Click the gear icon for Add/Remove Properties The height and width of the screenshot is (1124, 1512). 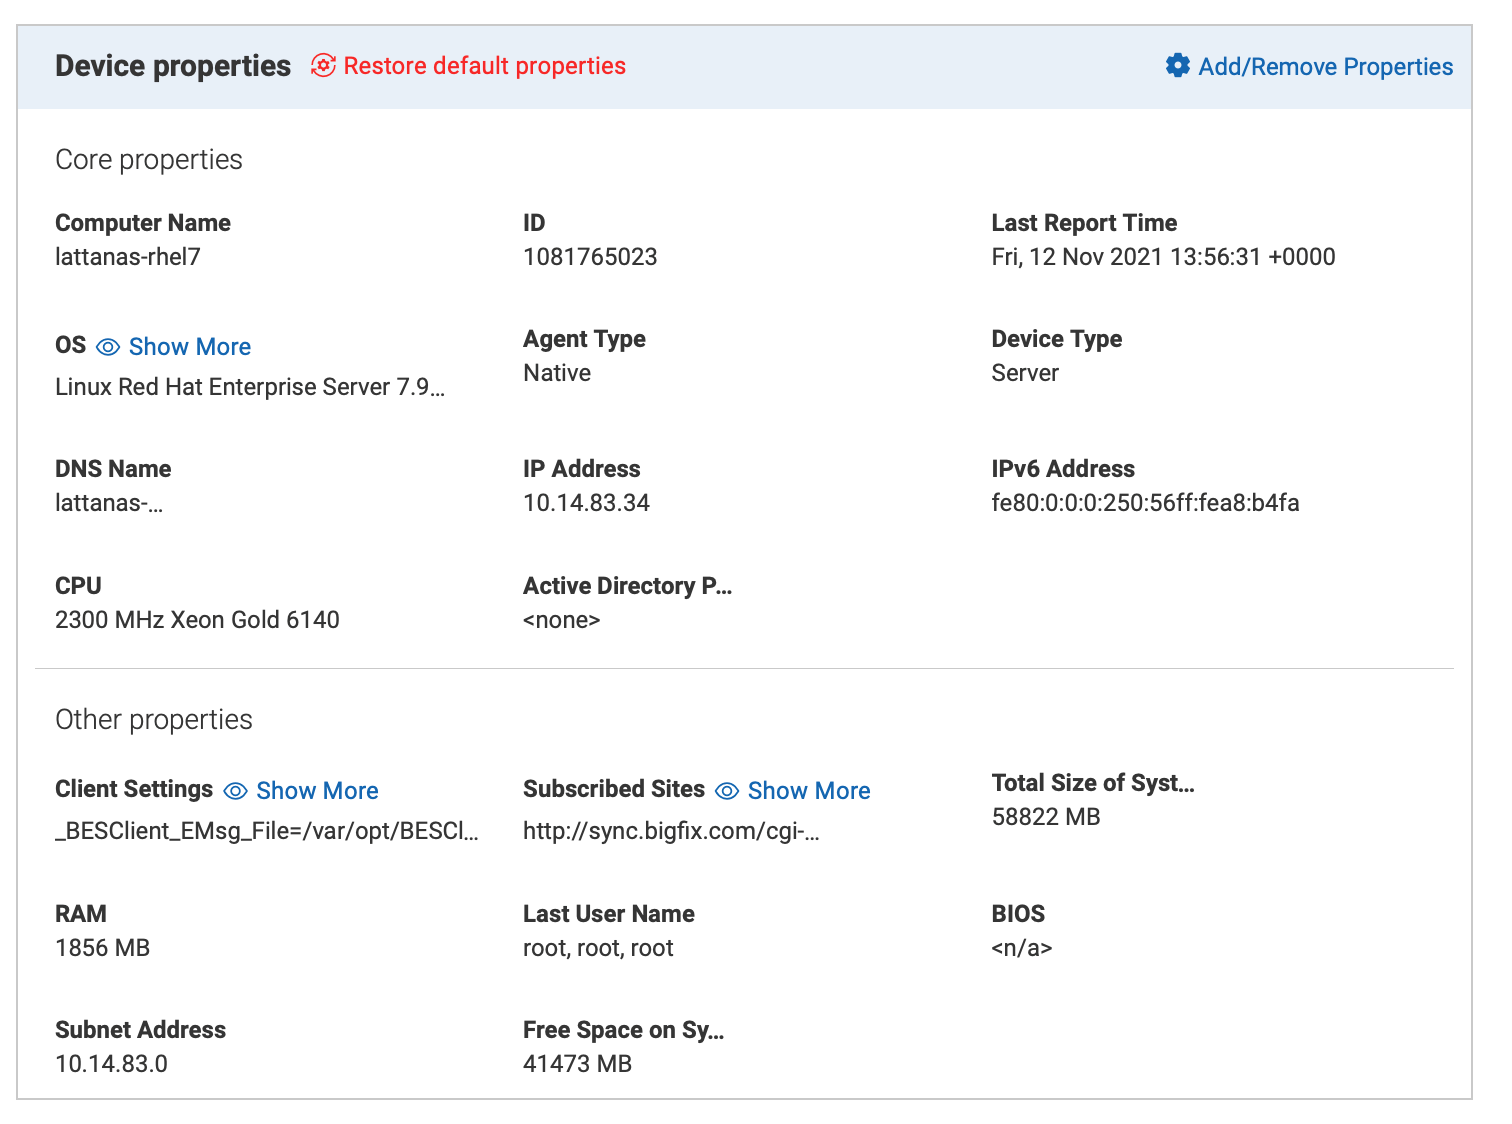tap(1178, 65)
